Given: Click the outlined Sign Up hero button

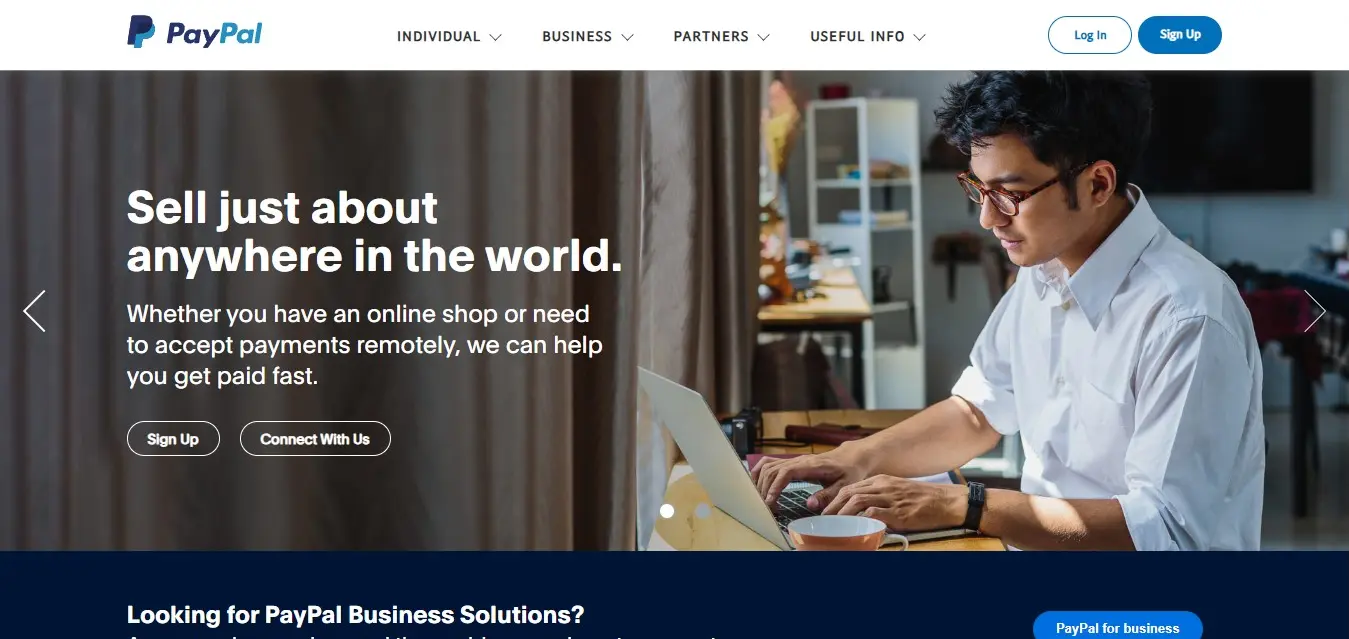Looking at the screenshot, I should tap(173, 439).
